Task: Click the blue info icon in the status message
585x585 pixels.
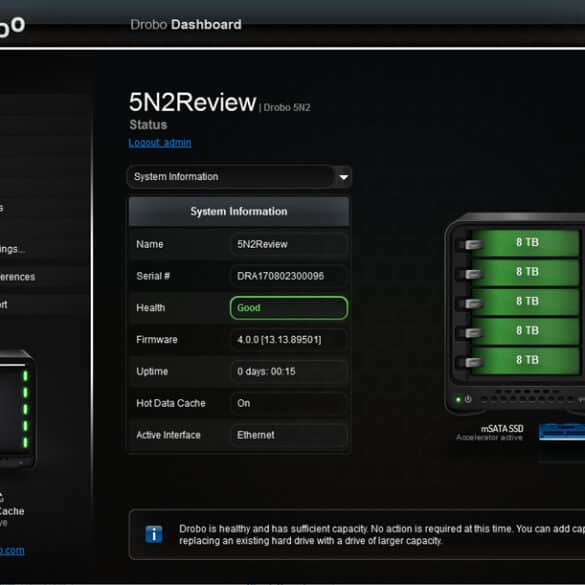Action: point(154,534)
